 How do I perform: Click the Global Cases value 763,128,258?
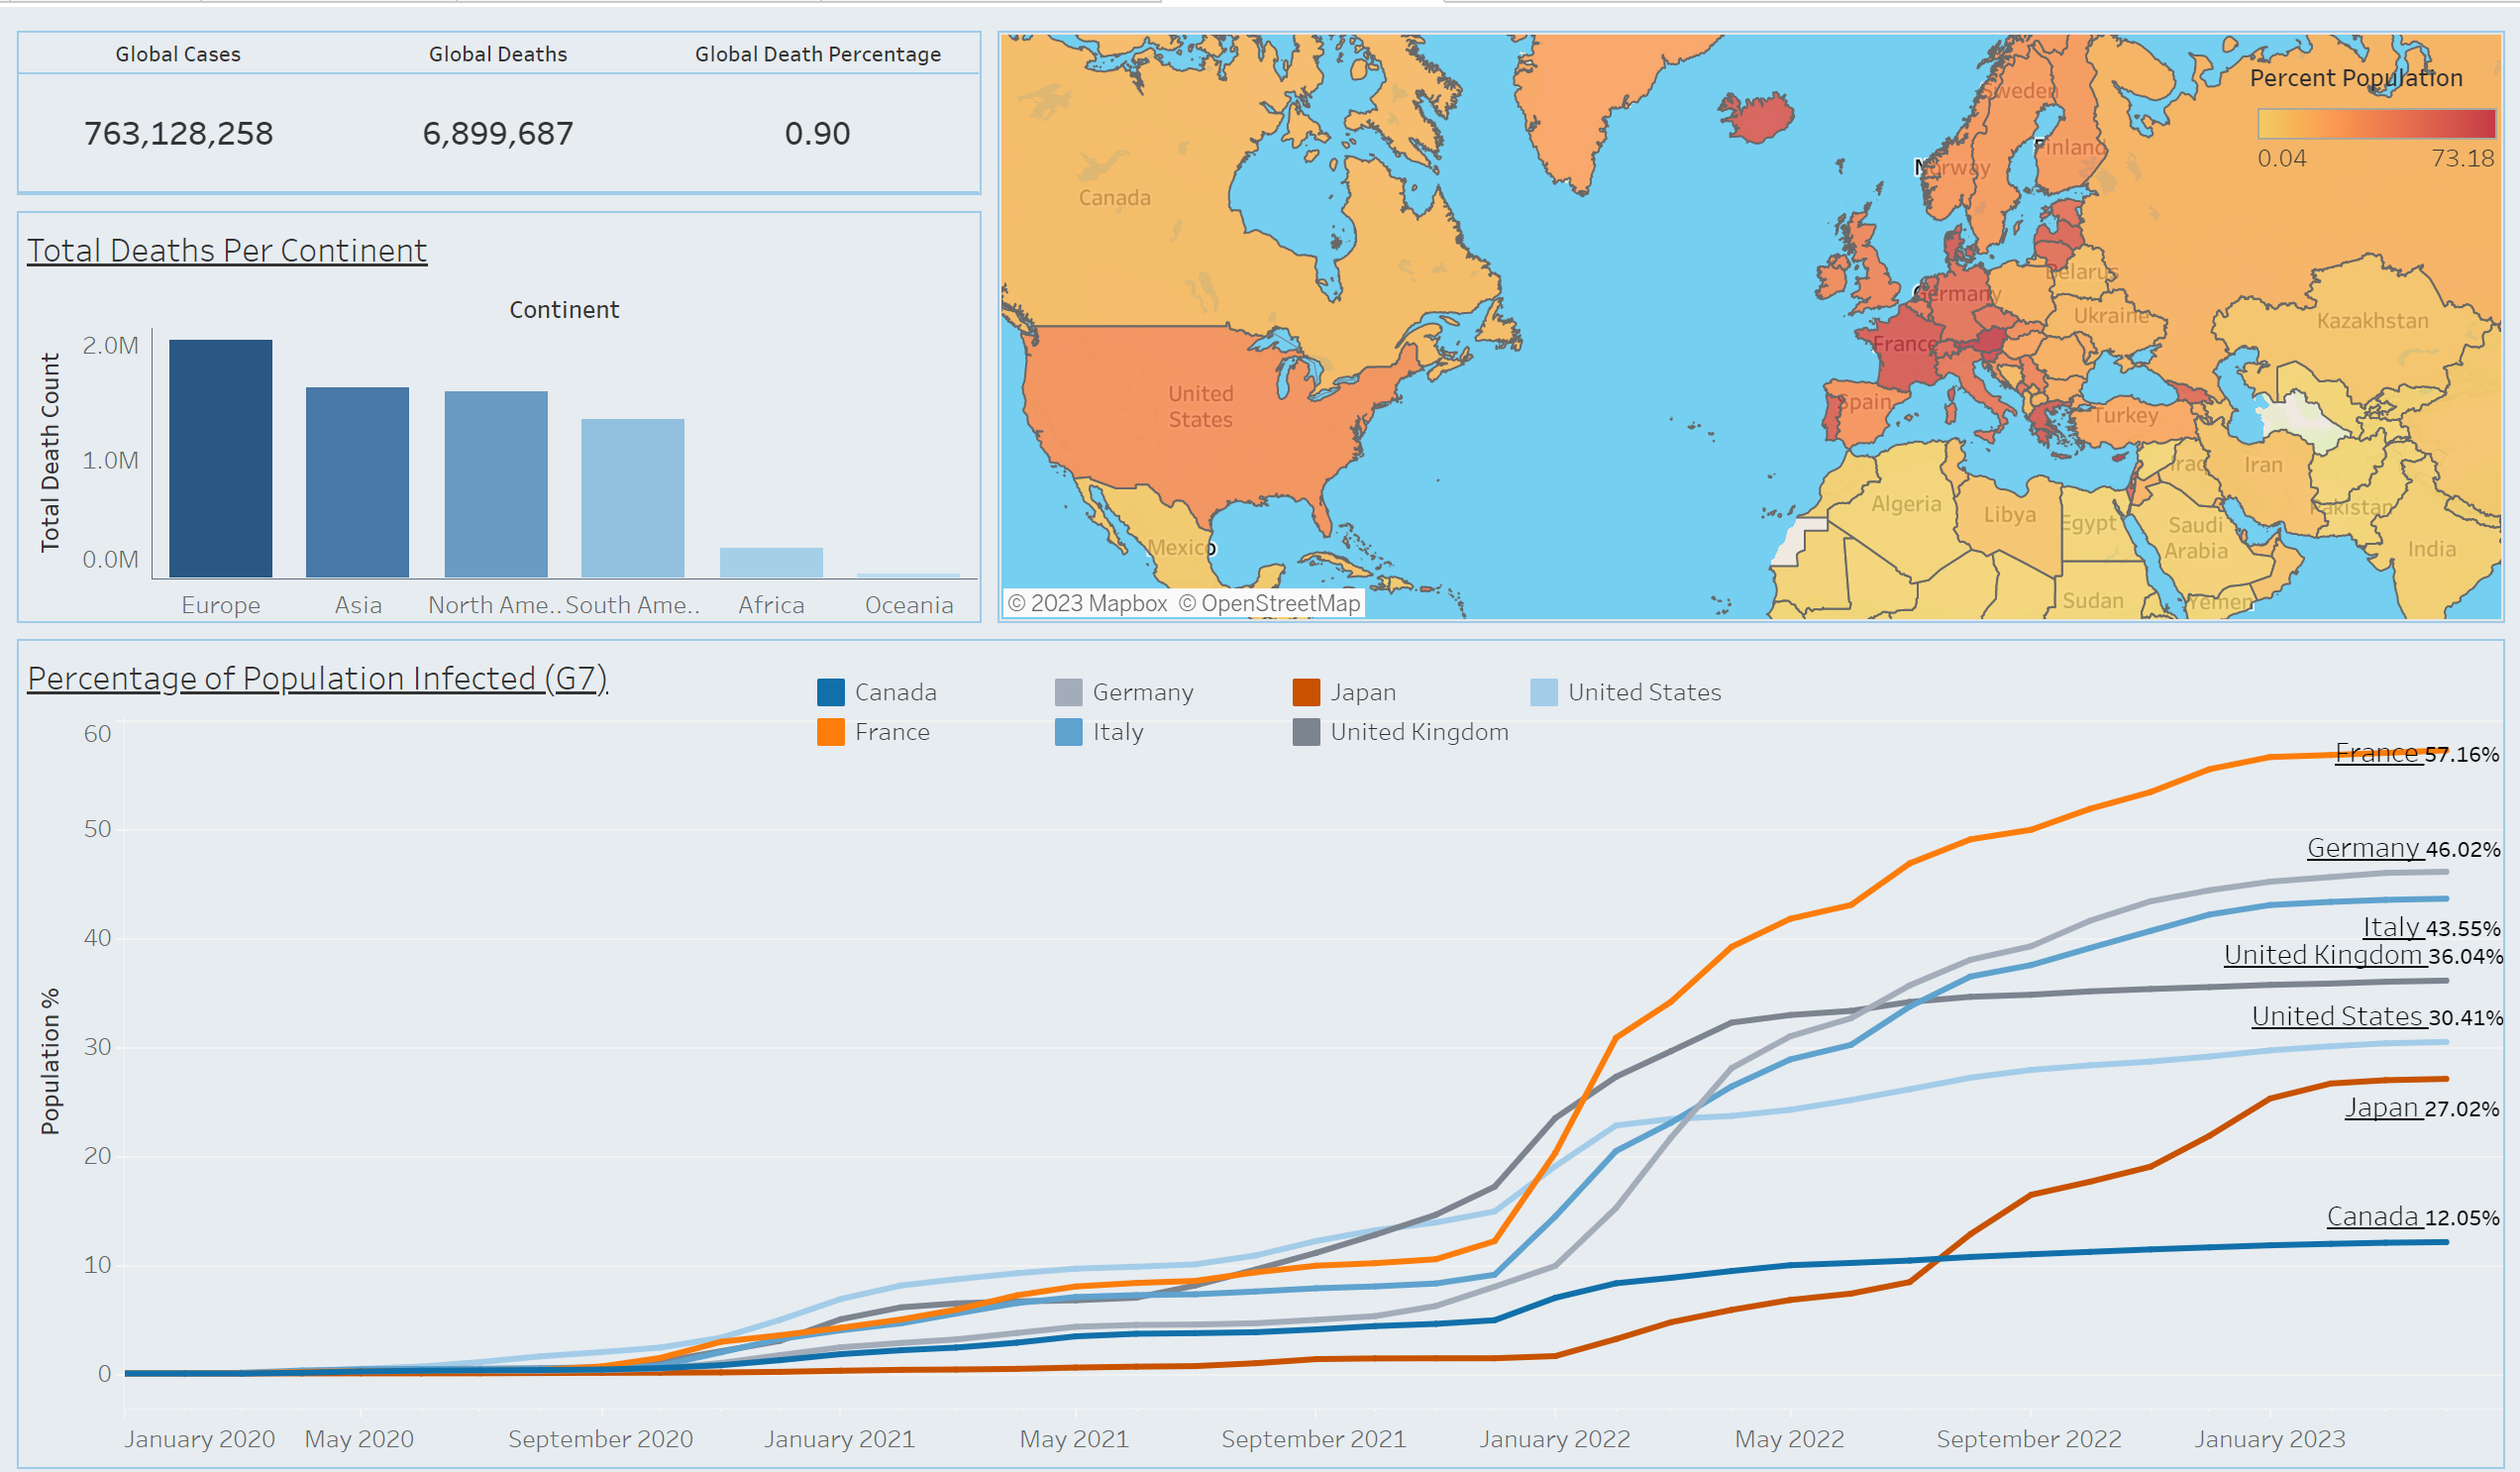tap(178, 133)
